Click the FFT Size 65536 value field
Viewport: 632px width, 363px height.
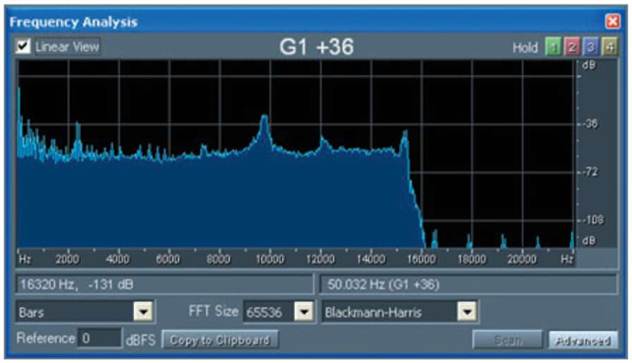[x=269, y=311]
